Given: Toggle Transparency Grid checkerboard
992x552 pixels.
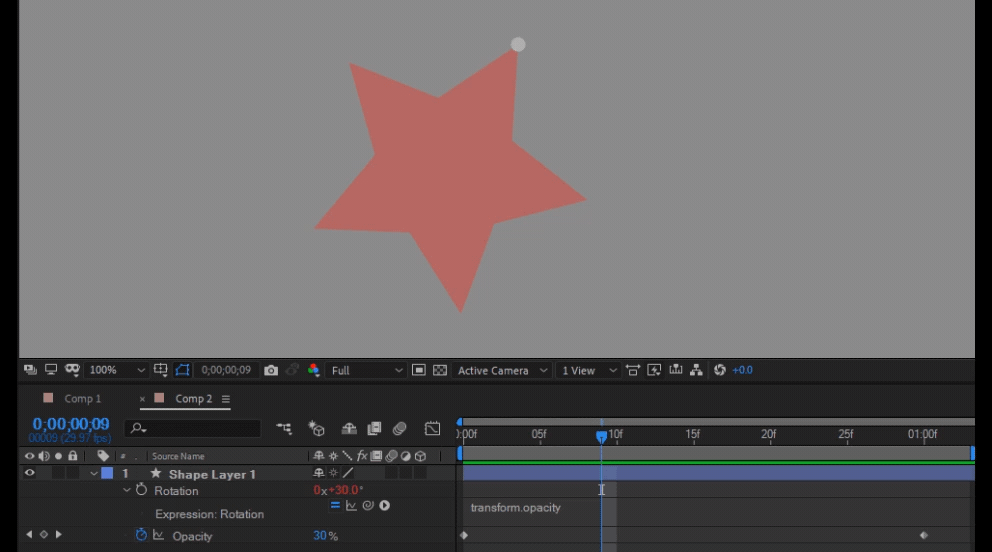Looking at the screenshot, I should [440, 370].
